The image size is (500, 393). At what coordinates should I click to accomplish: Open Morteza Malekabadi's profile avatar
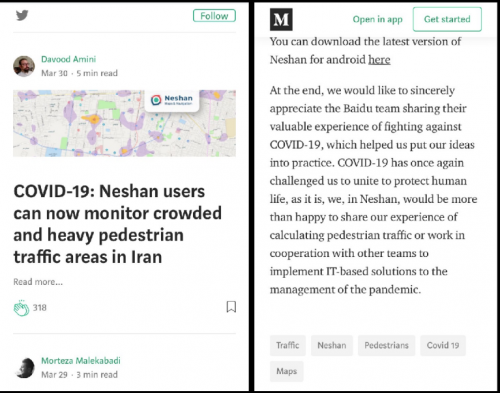point(24,368)
